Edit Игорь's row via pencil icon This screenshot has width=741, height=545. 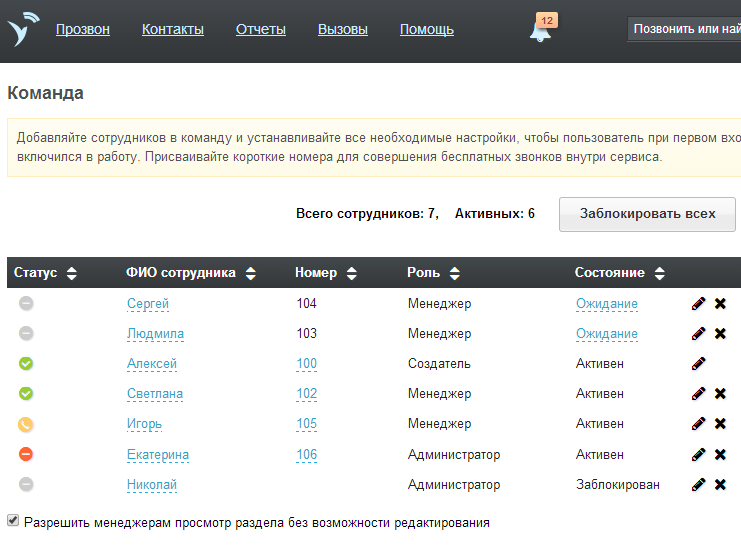point(698,424)
